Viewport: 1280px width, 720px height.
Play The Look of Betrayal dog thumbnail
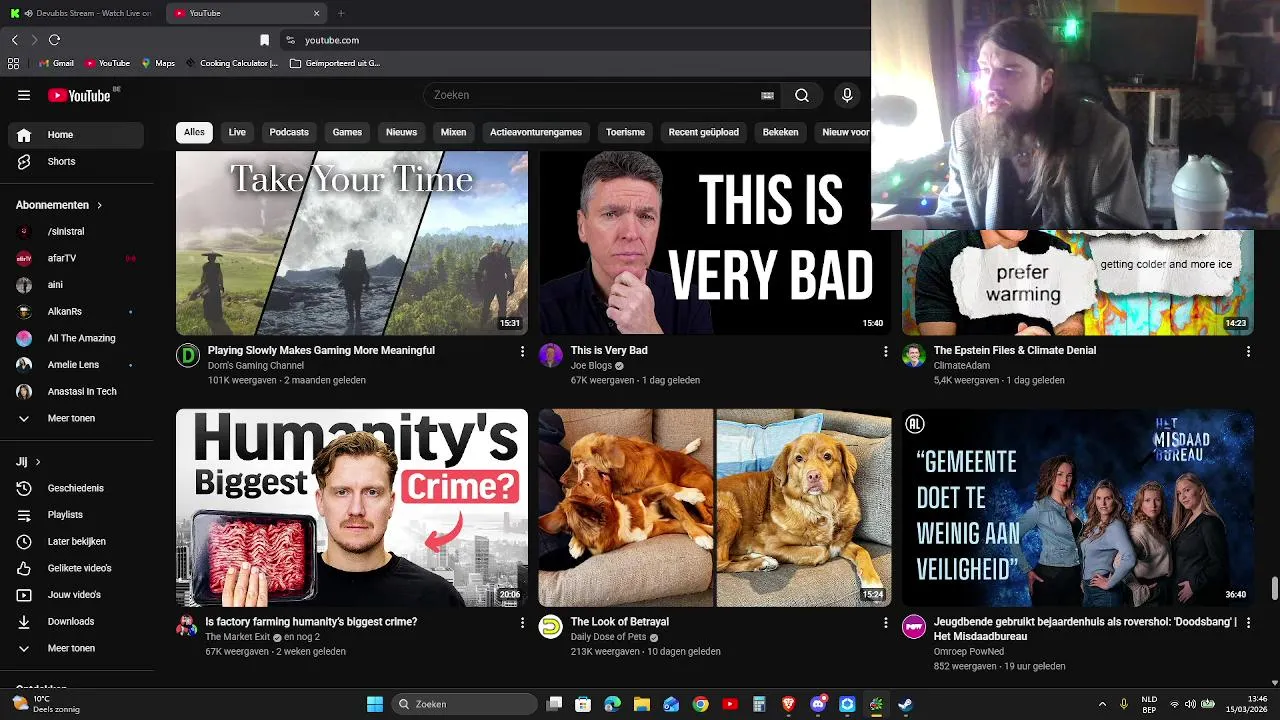tap(715, 508)
